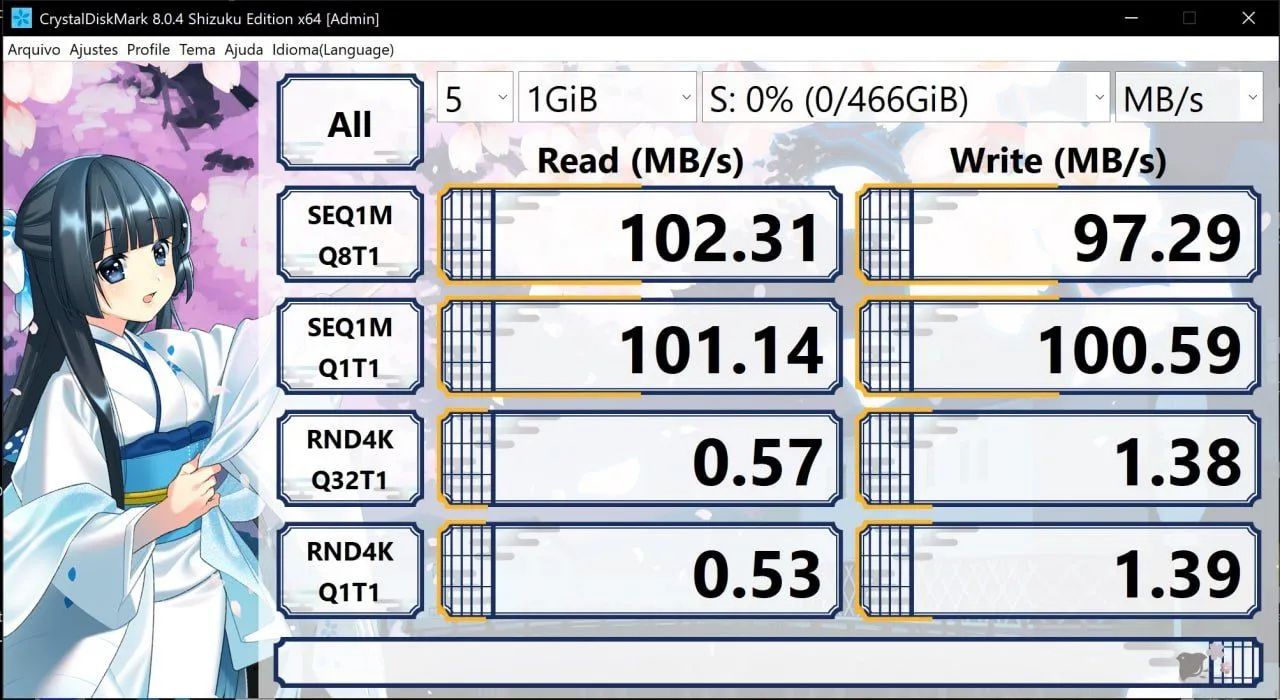Click the Write (MB/s) column header

pos(1059,160)
